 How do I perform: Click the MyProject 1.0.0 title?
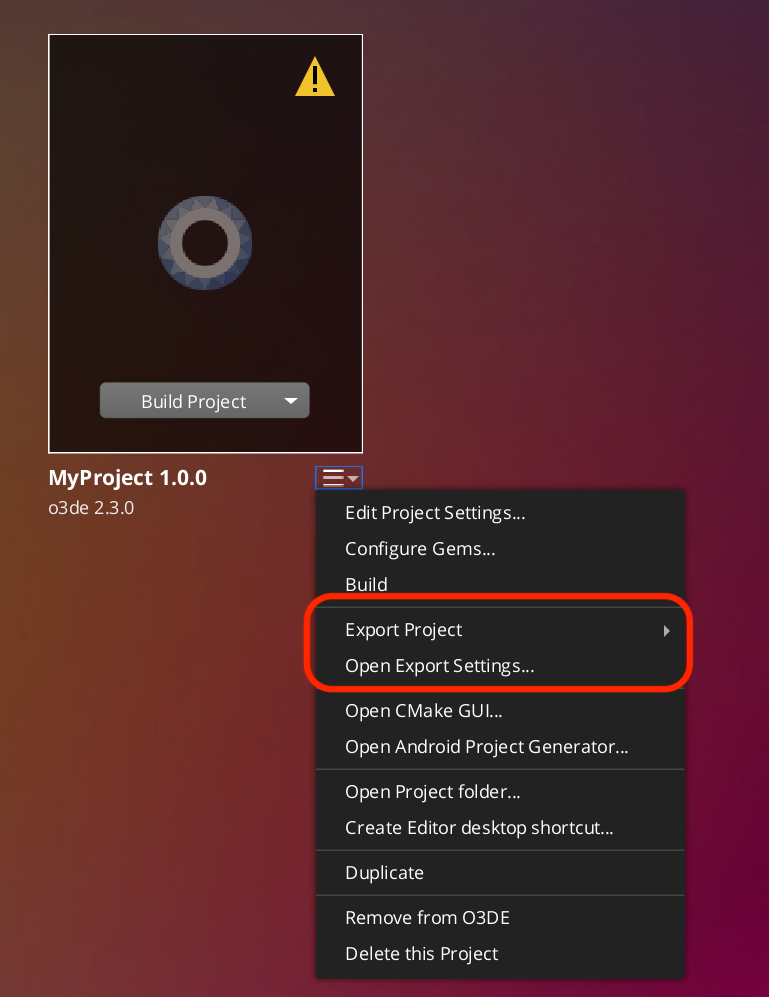(128, 478)
